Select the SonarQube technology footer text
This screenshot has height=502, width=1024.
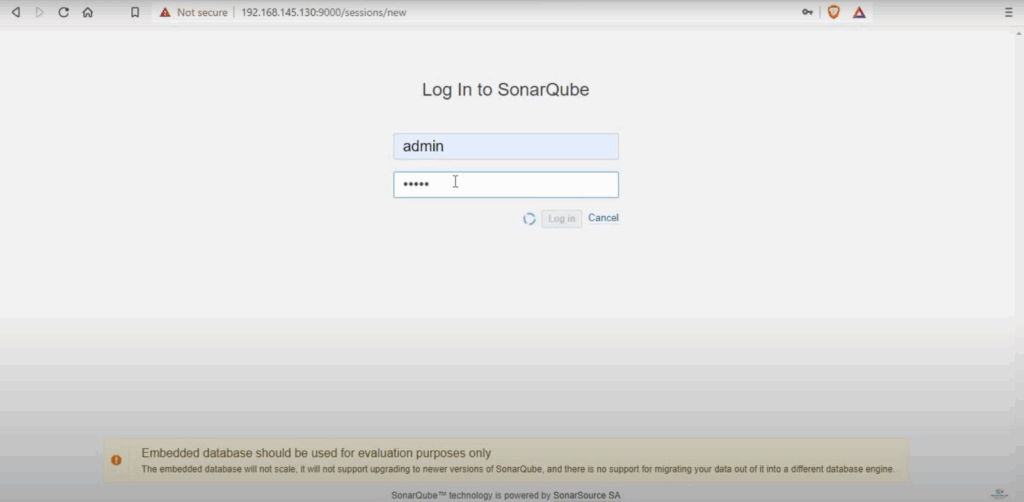pyautogui.click(x=505, y=495)
